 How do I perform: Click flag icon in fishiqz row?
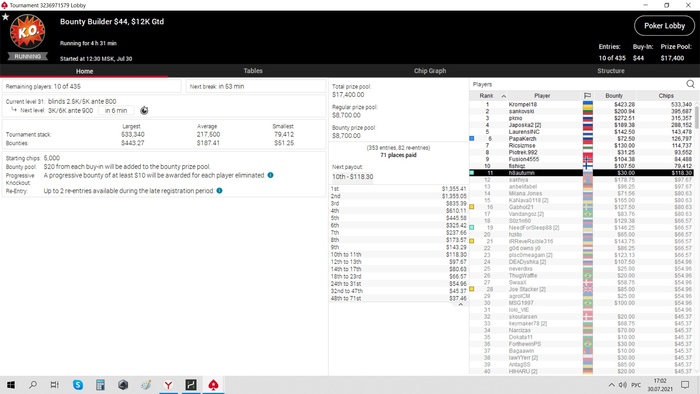[x=588, y=166]
